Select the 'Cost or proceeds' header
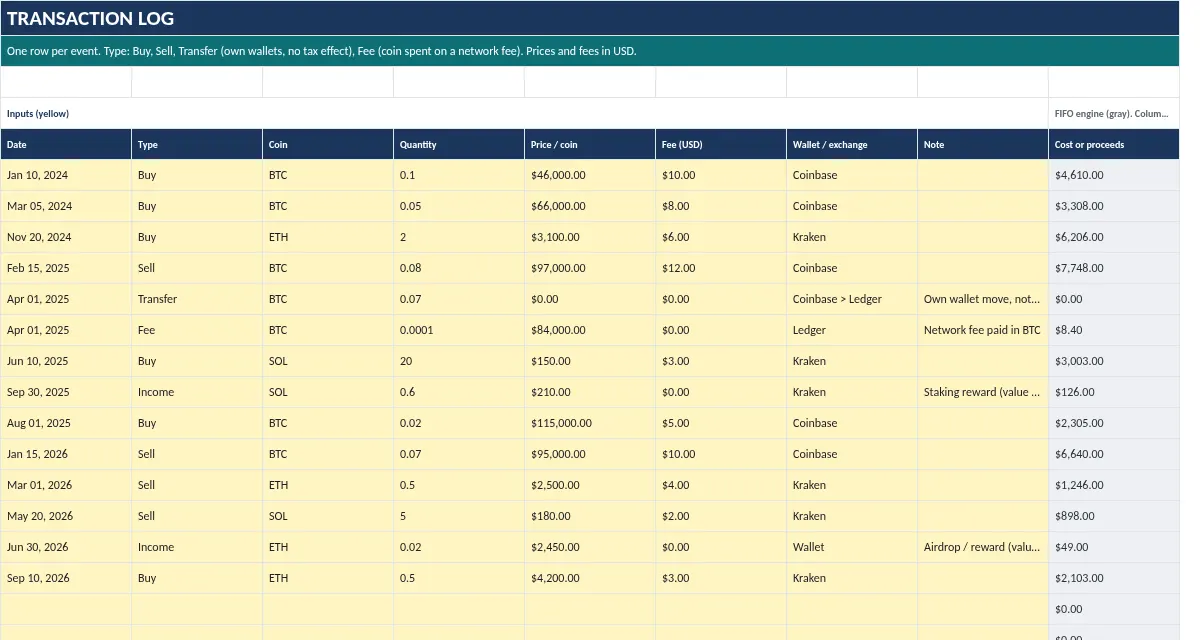The height and width of the screenshot is (640, 1200). click(x=1114, y=144)
